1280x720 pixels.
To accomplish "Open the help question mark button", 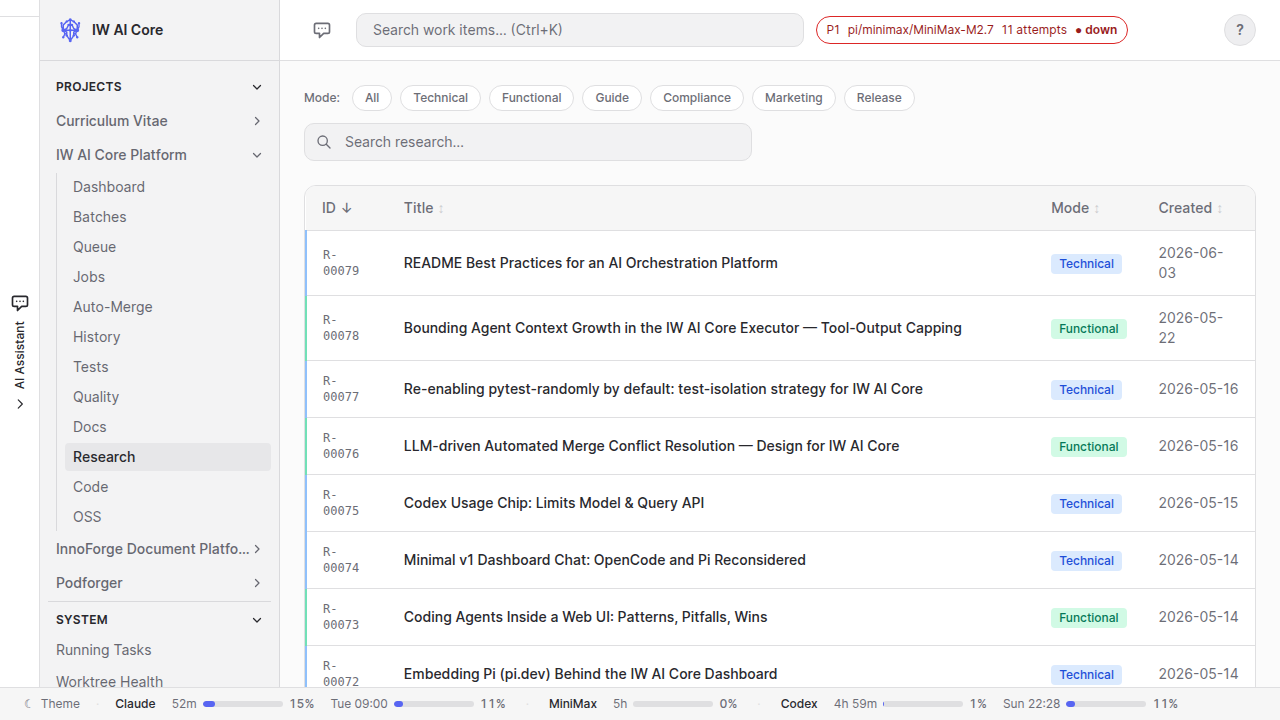I will coord(1240,30).
